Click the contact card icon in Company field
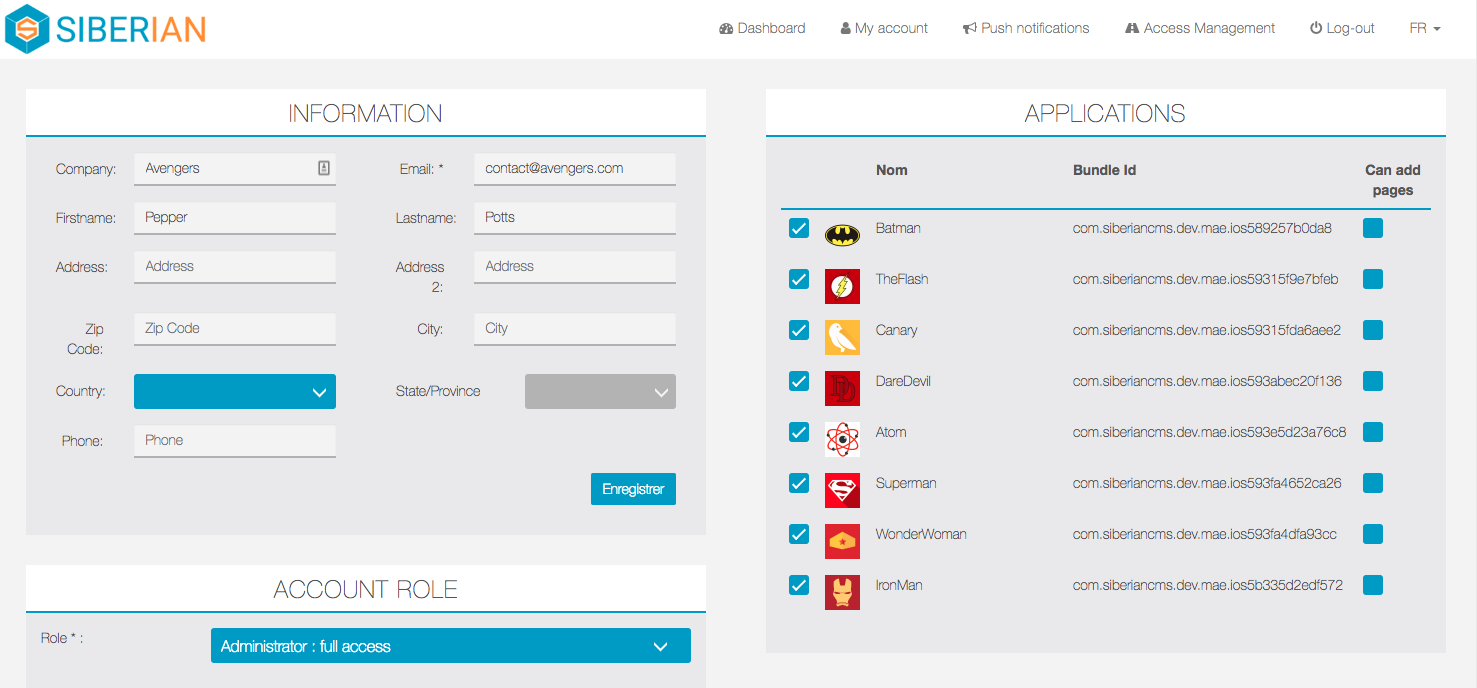The width and height of the screenshot is (1477, 688). coord(324,168)
